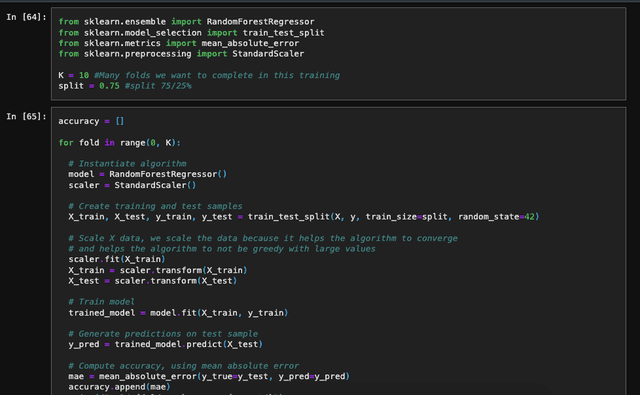Image resolution: width=640 pixels, height=395 pixels.
Task: Click 'mae = mean_absolute_error' line
Action: 209,377
